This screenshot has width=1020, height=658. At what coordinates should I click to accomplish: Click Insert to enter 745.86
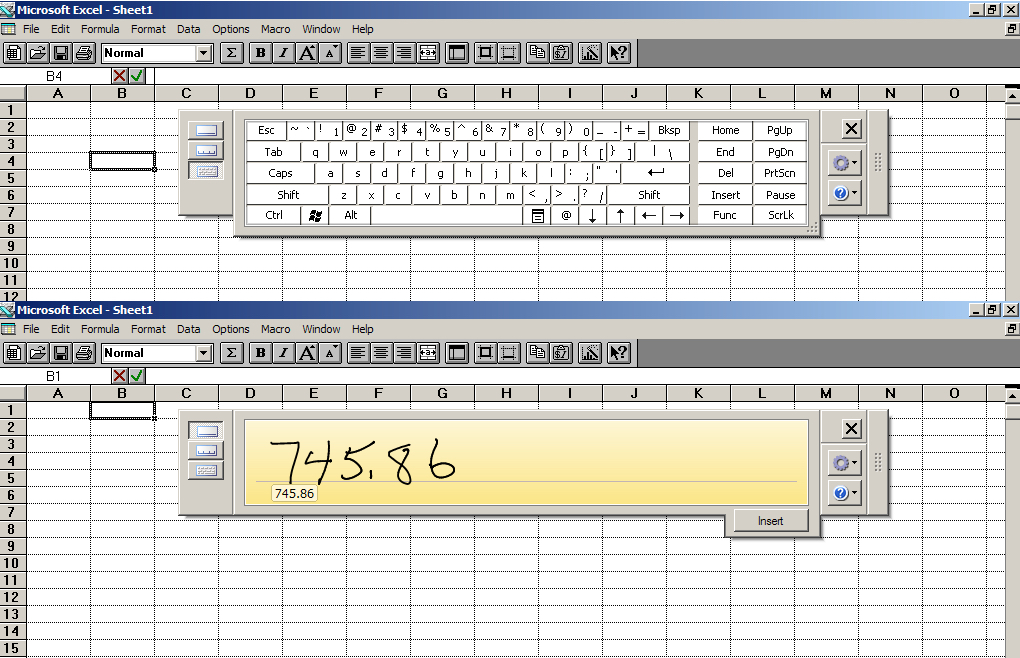click(769, 520)
